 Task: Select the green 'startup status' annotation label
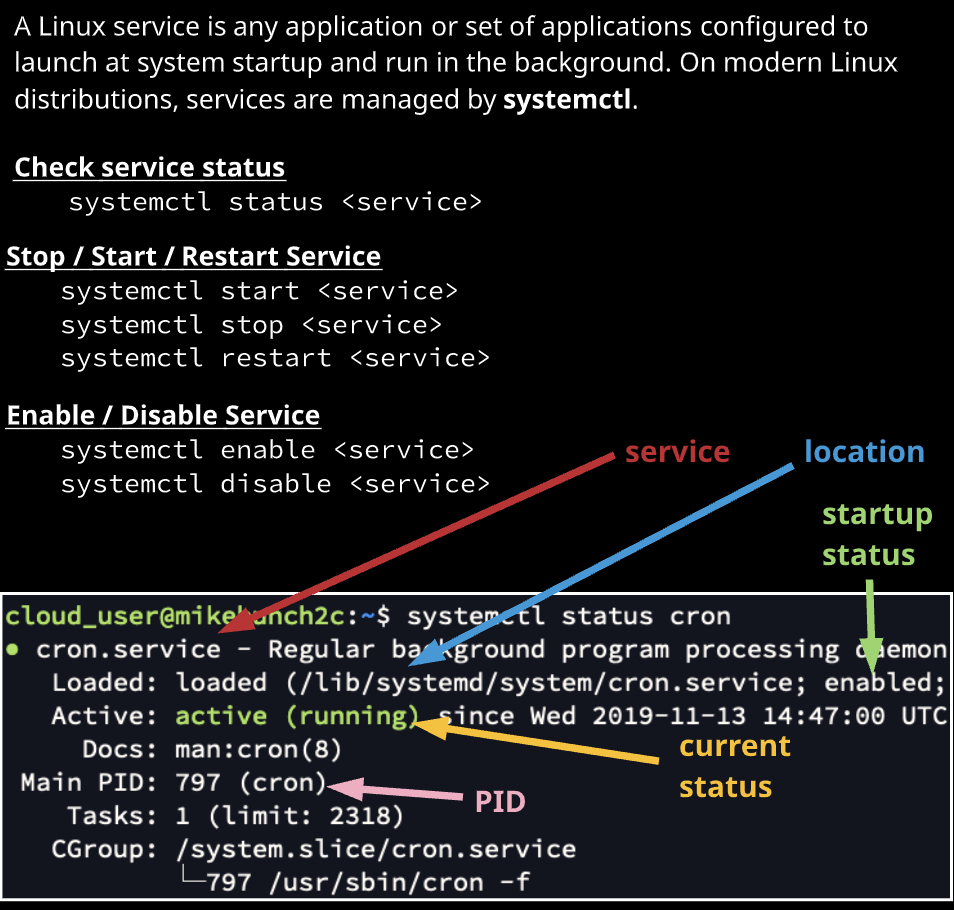coord(876,535)
